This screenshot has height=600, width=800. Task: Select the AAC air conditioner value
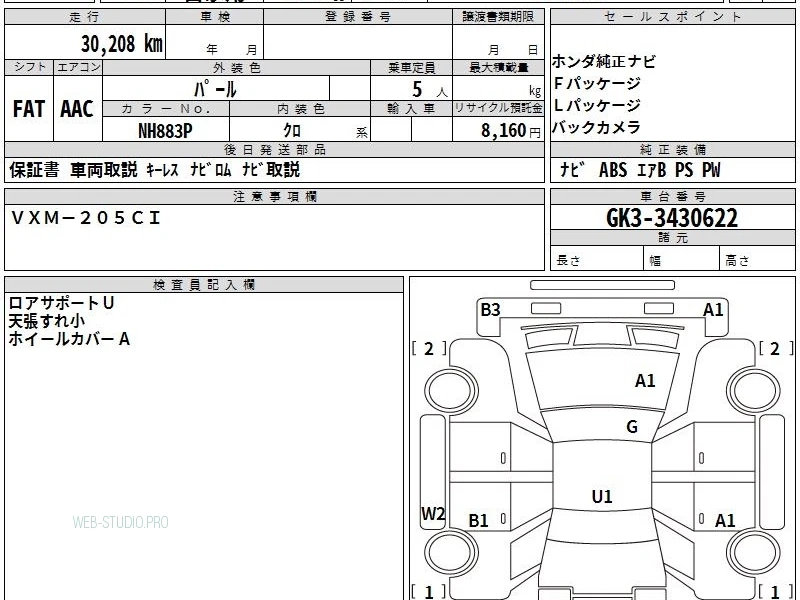[77, 109]
